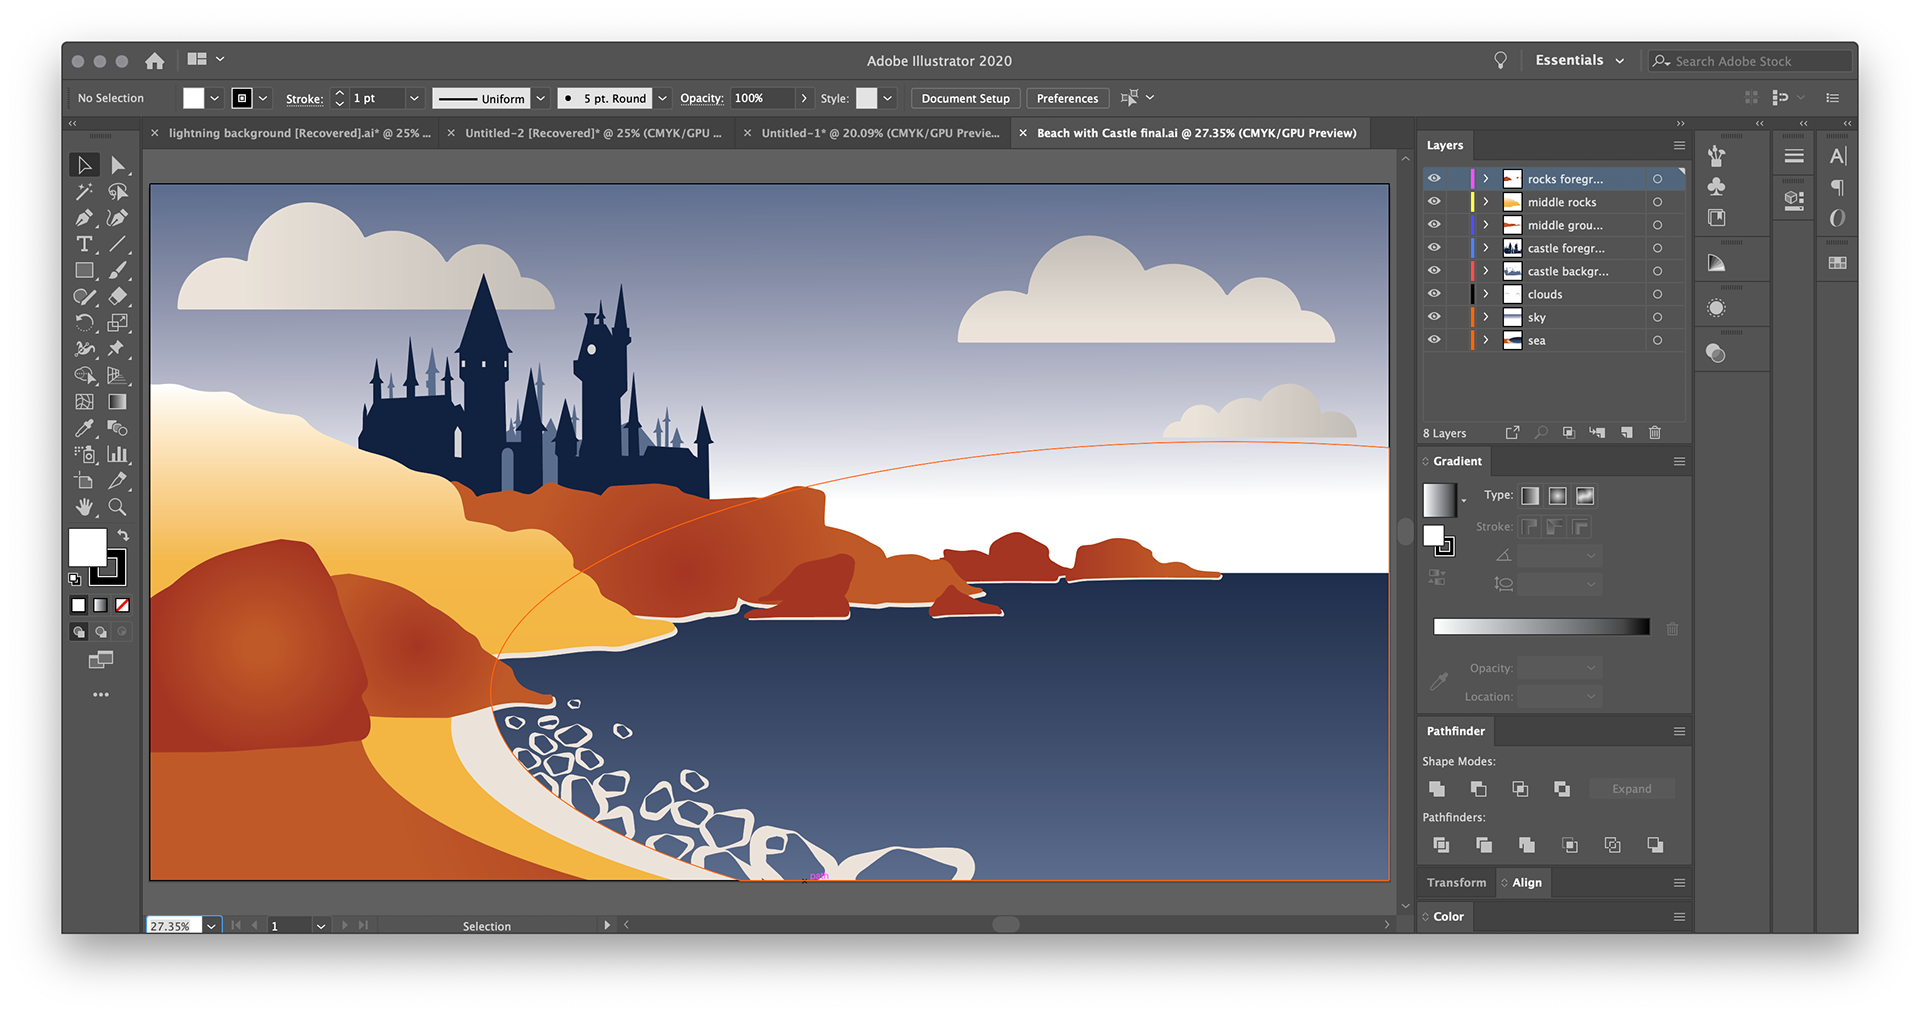
Task: Select the Artboard tool
Action: [85, 480]
